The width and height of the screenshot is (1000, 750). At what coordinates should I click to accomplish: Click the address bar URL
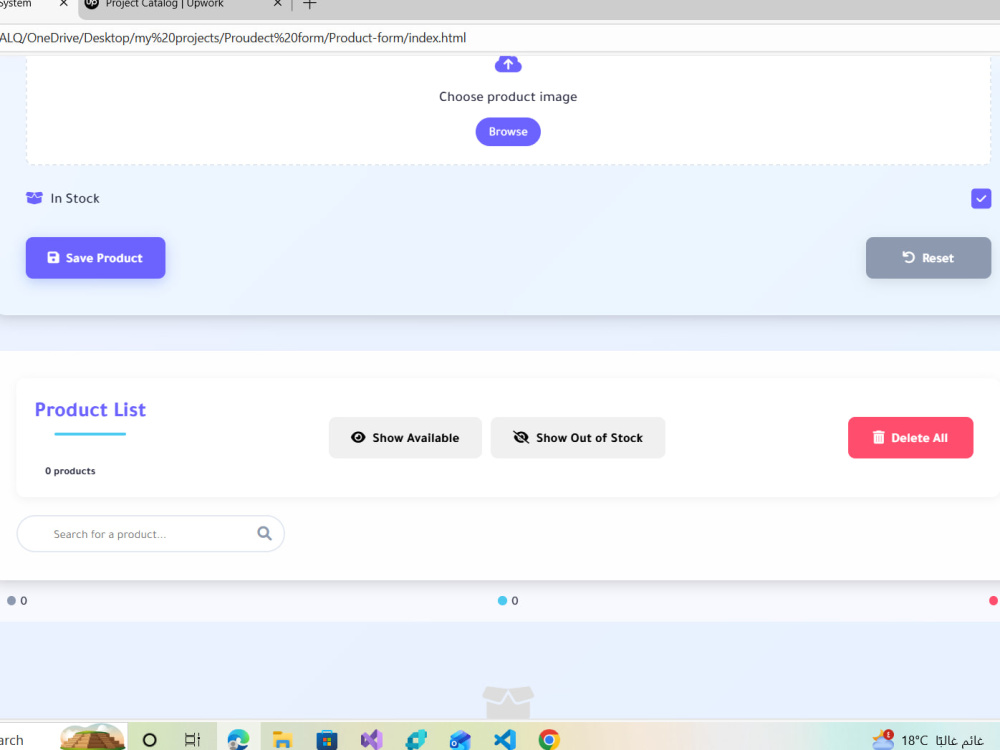(233, 38)
